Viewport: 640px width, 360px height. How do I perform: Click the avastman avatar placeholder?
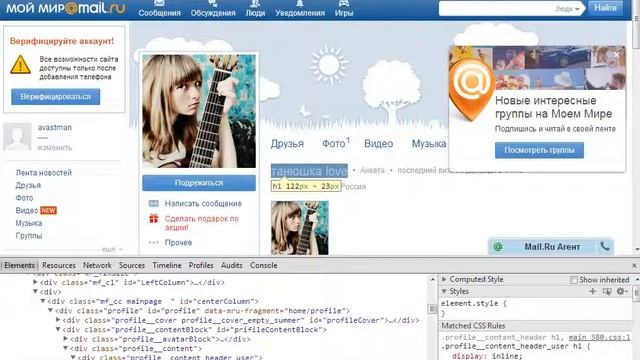click(17, 136)
